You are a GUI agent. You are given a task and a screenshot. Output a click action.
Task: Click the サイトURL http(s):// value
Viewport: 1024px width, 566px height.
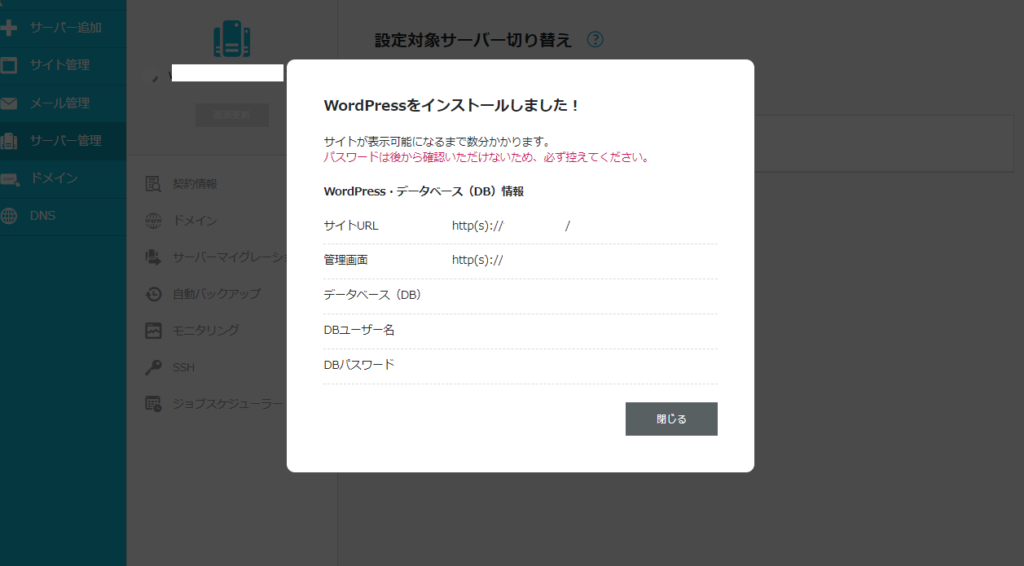pos(511,226)
